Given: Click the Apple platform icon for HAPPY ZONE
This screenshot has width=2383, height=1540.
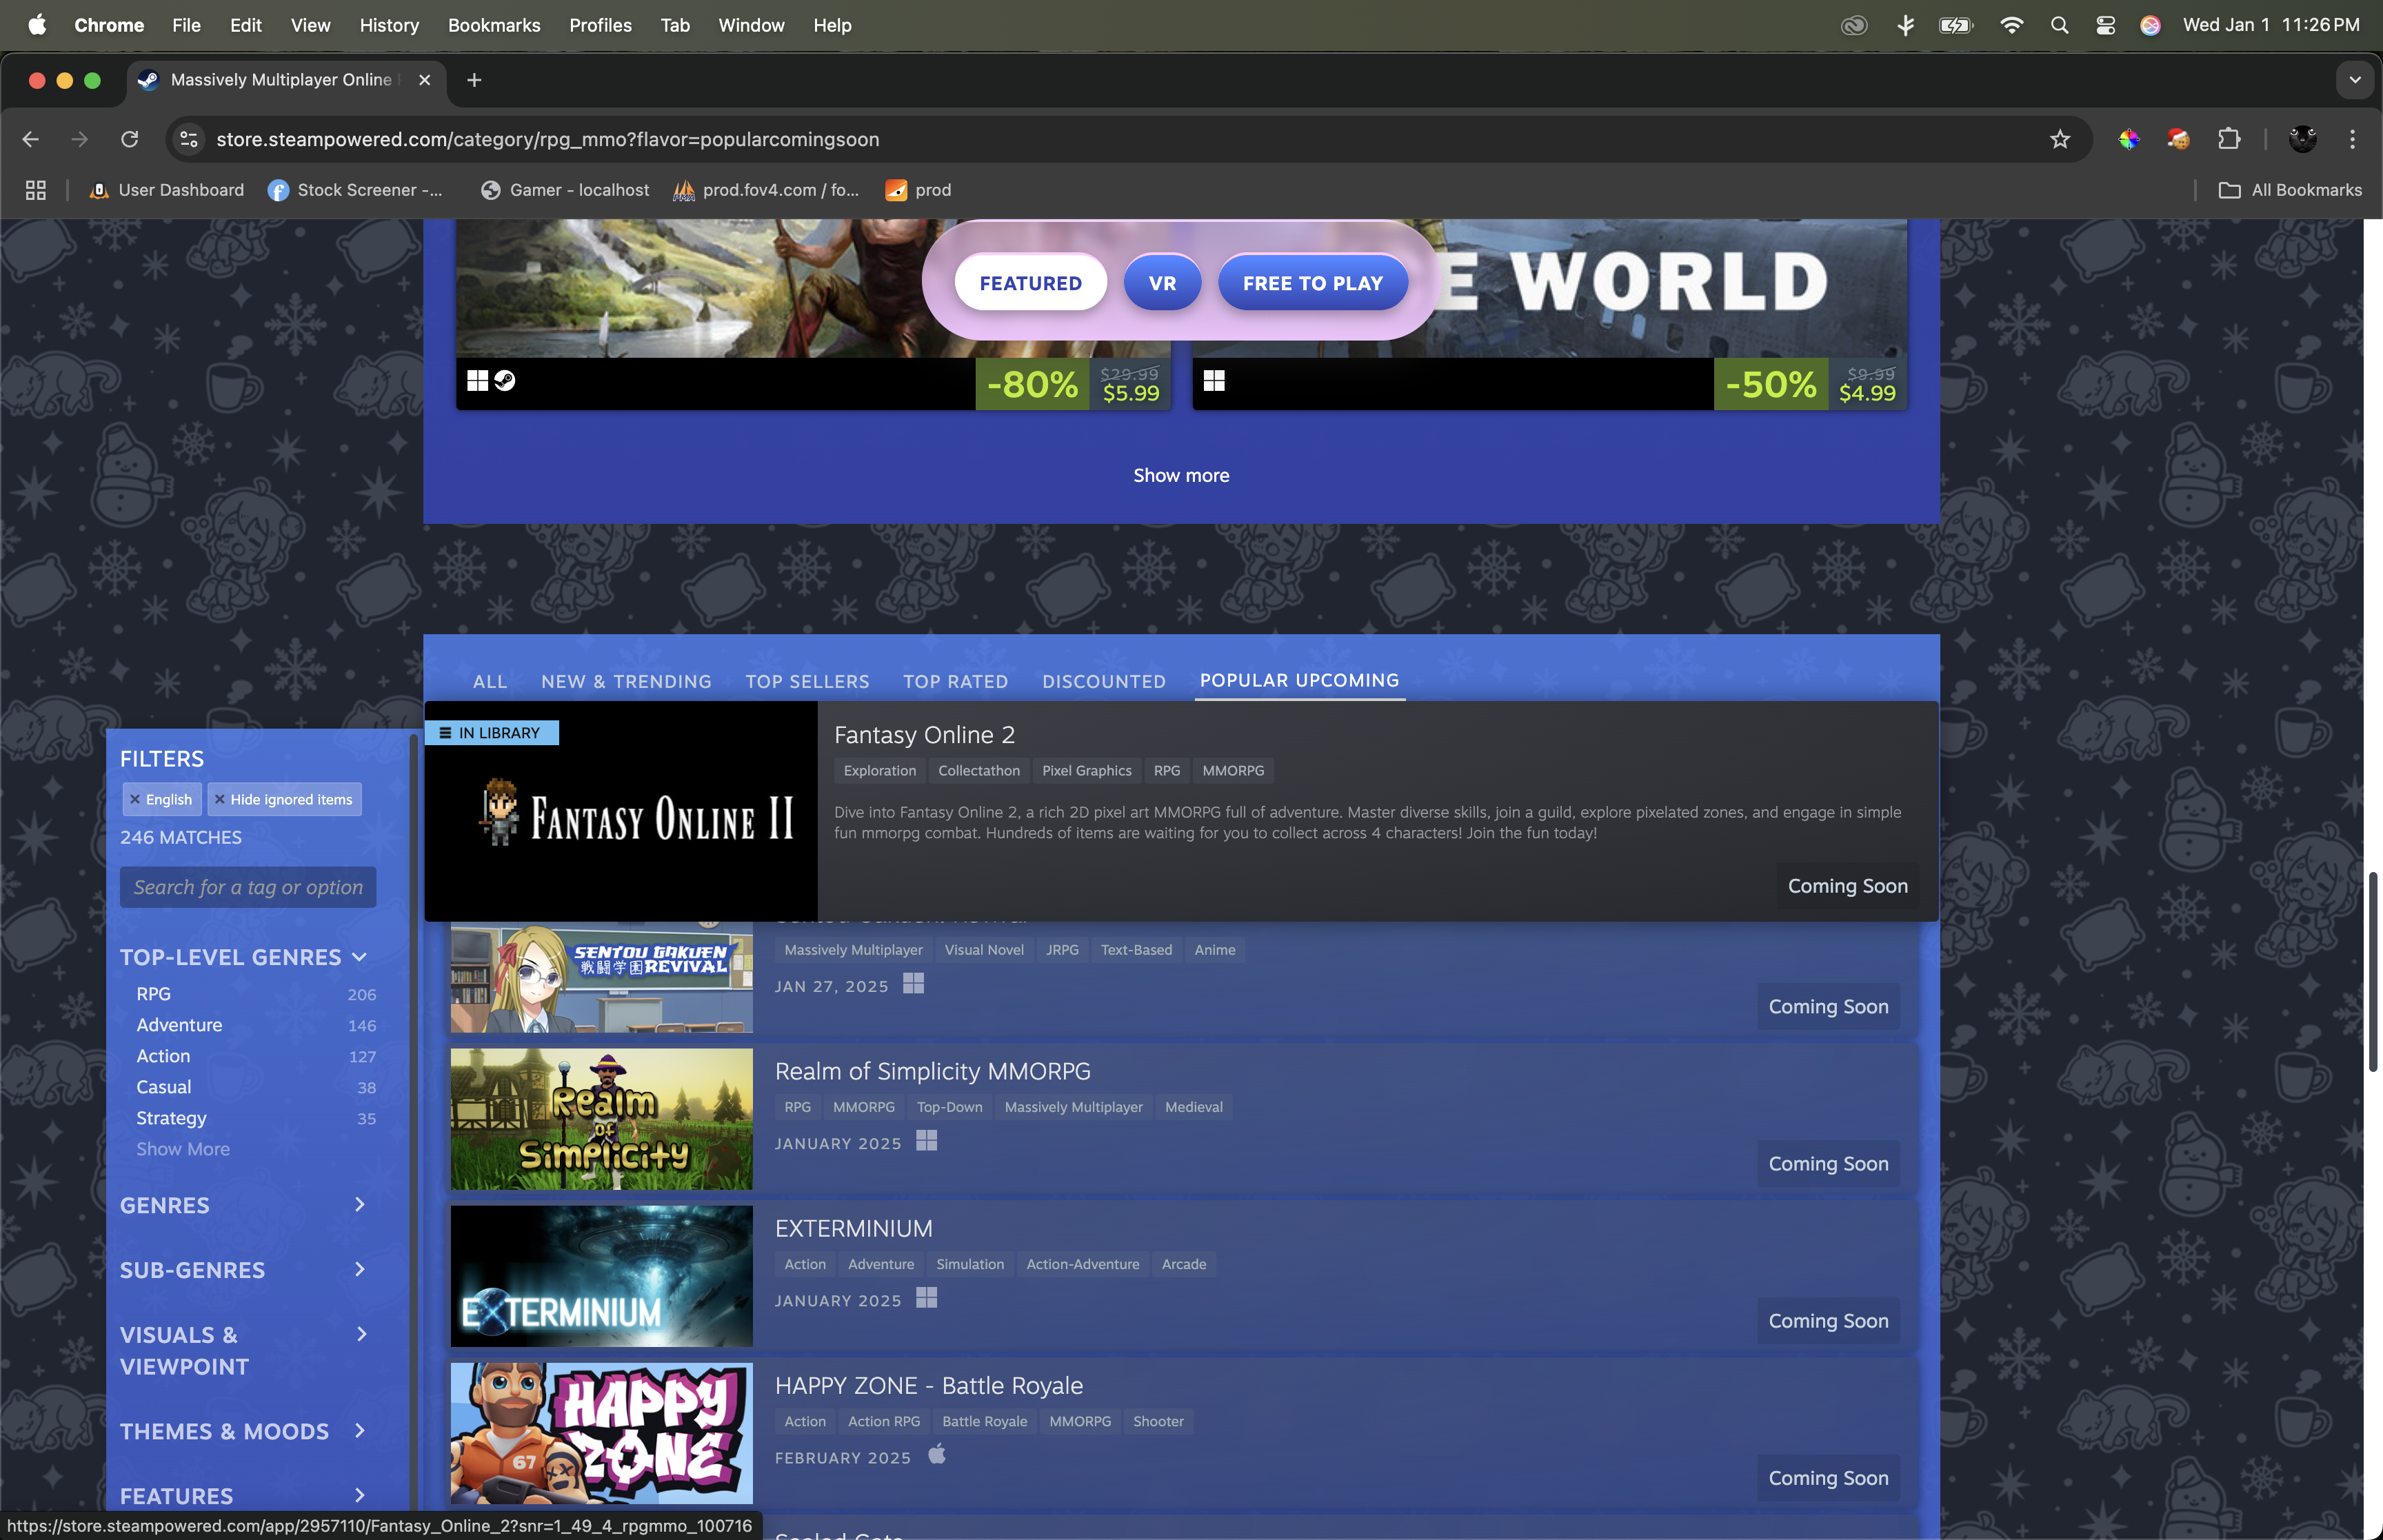Looking at the screenshot, I should (936, 1454).
